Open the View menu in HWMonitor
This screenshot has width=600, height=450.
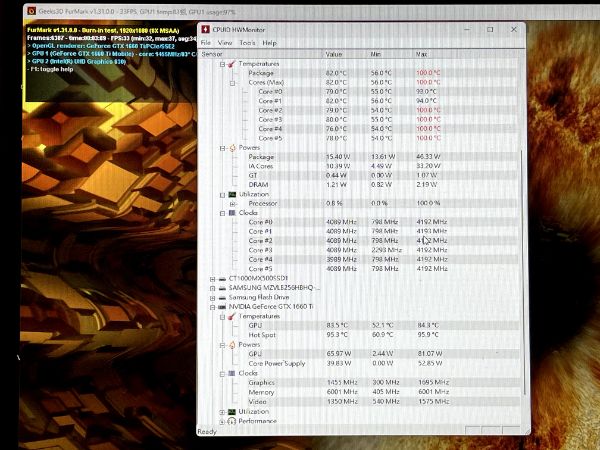point(225,43)
